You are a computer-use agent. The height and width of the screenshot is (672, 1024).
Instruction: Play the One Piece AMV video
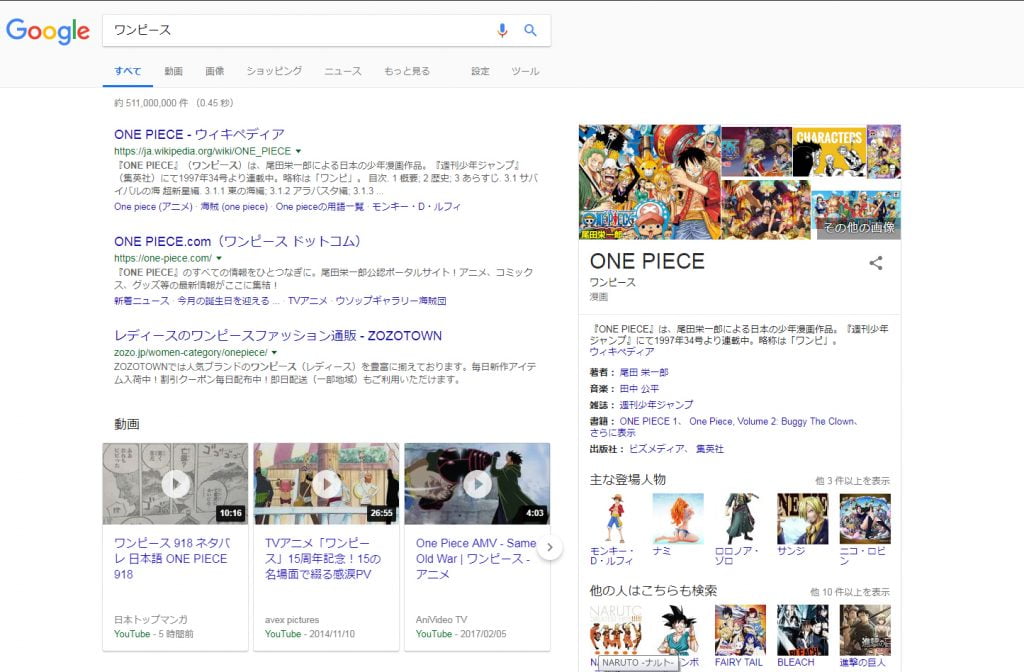(477, 484)
